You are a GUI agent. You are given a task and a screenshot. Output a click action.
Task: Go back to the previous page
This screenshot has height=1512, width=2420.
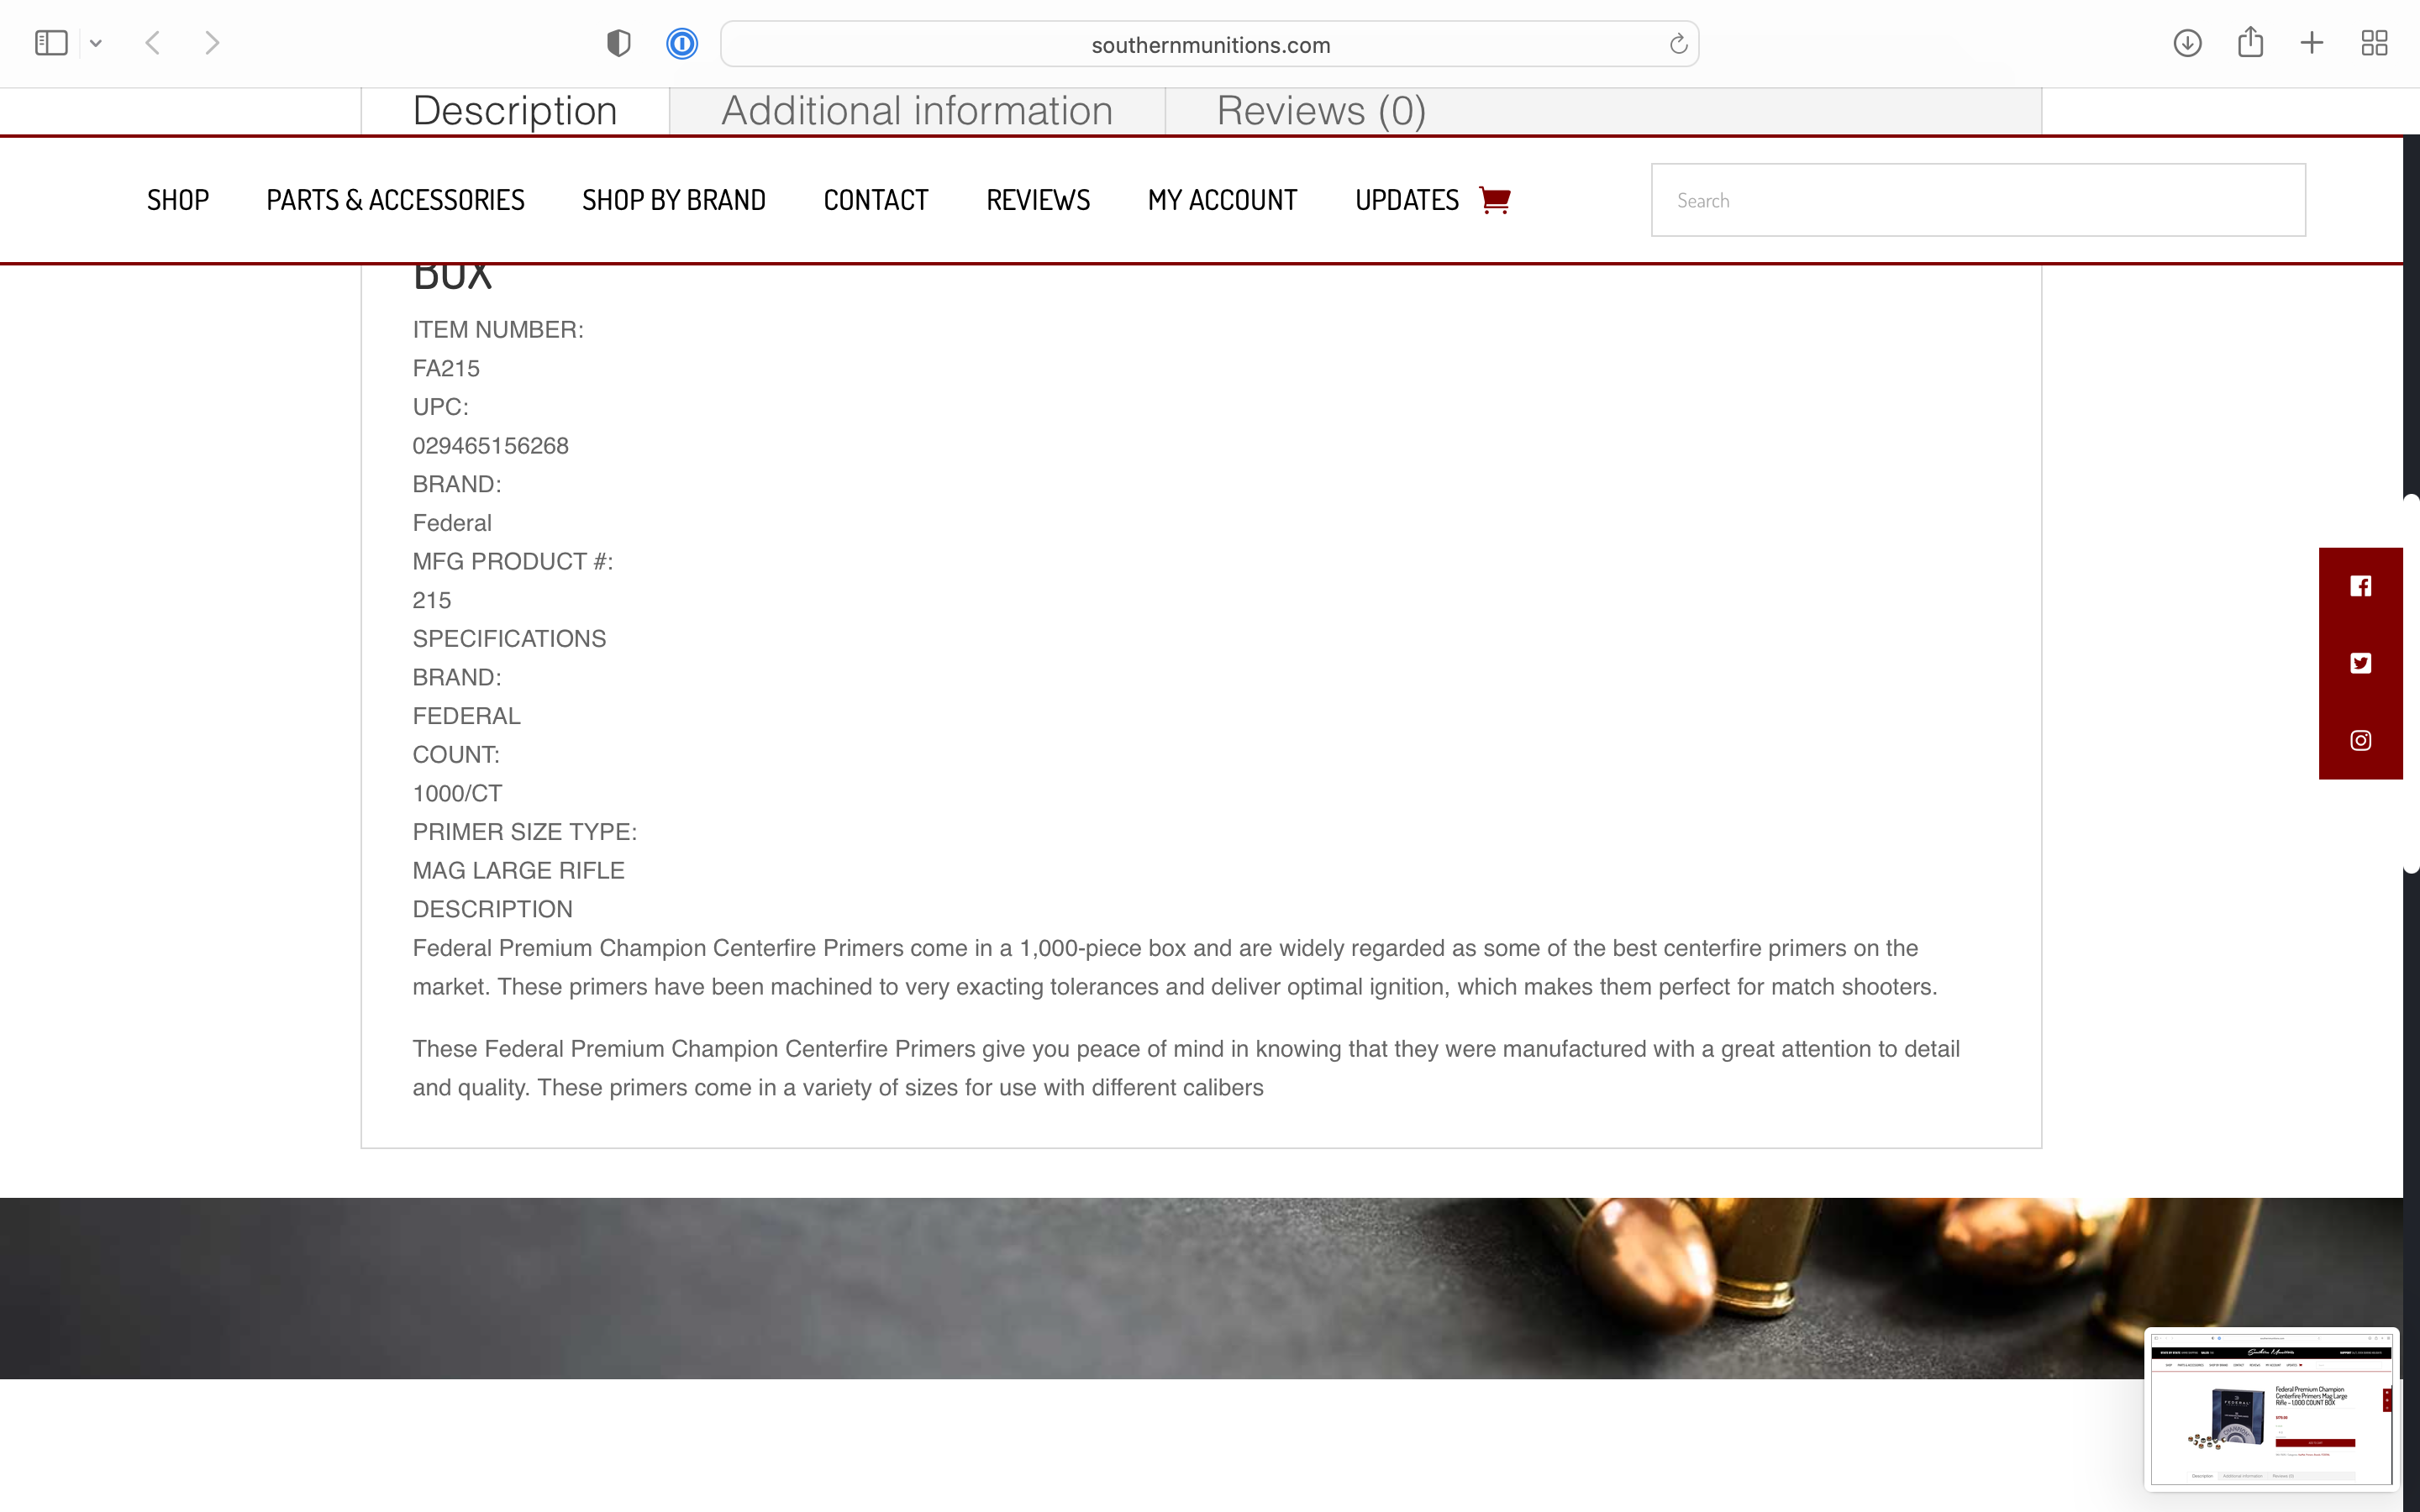(153, 43)
